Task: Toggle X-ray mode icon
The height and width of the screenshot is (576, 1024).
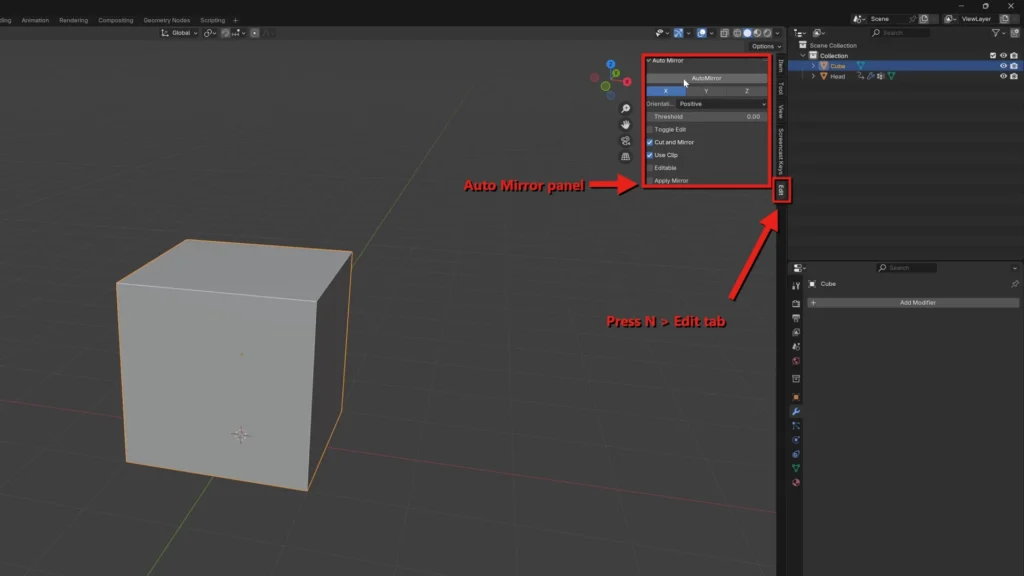Action: point(724,33)
